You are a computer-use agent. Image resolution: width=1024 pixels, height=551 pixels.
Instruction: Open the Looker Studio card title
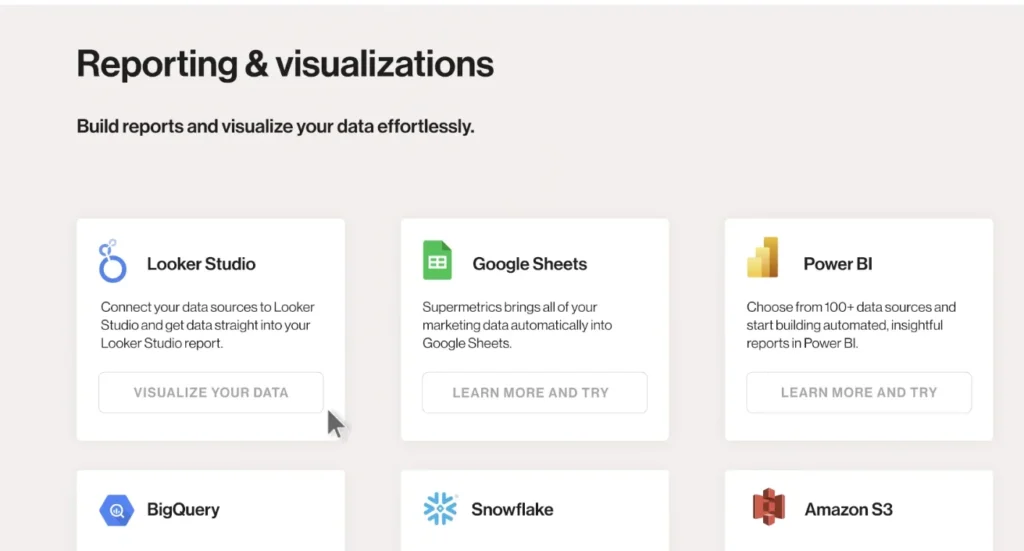coord(201,264)
